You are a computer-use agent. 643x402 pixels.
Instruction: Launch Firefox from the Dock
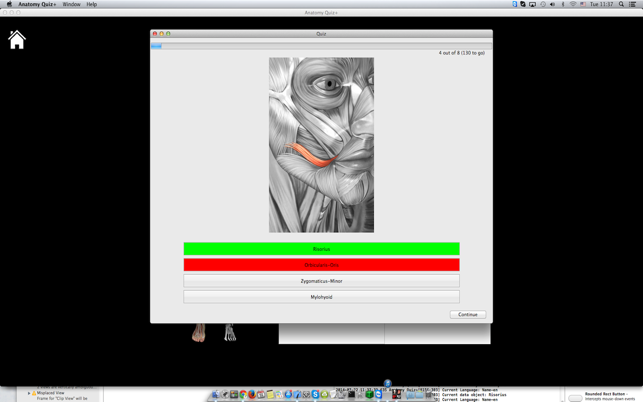pyautogui.click(x=252, y=394)
